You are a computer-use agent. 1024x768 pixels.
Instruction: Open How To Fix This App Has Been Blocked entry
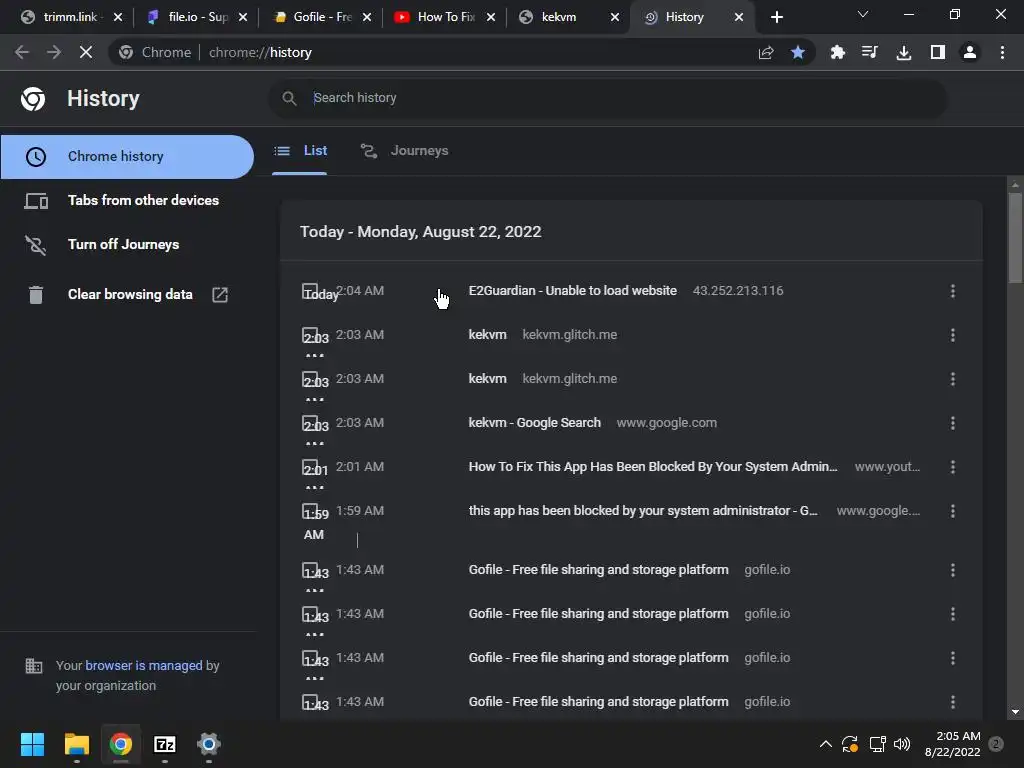(652, 466)
